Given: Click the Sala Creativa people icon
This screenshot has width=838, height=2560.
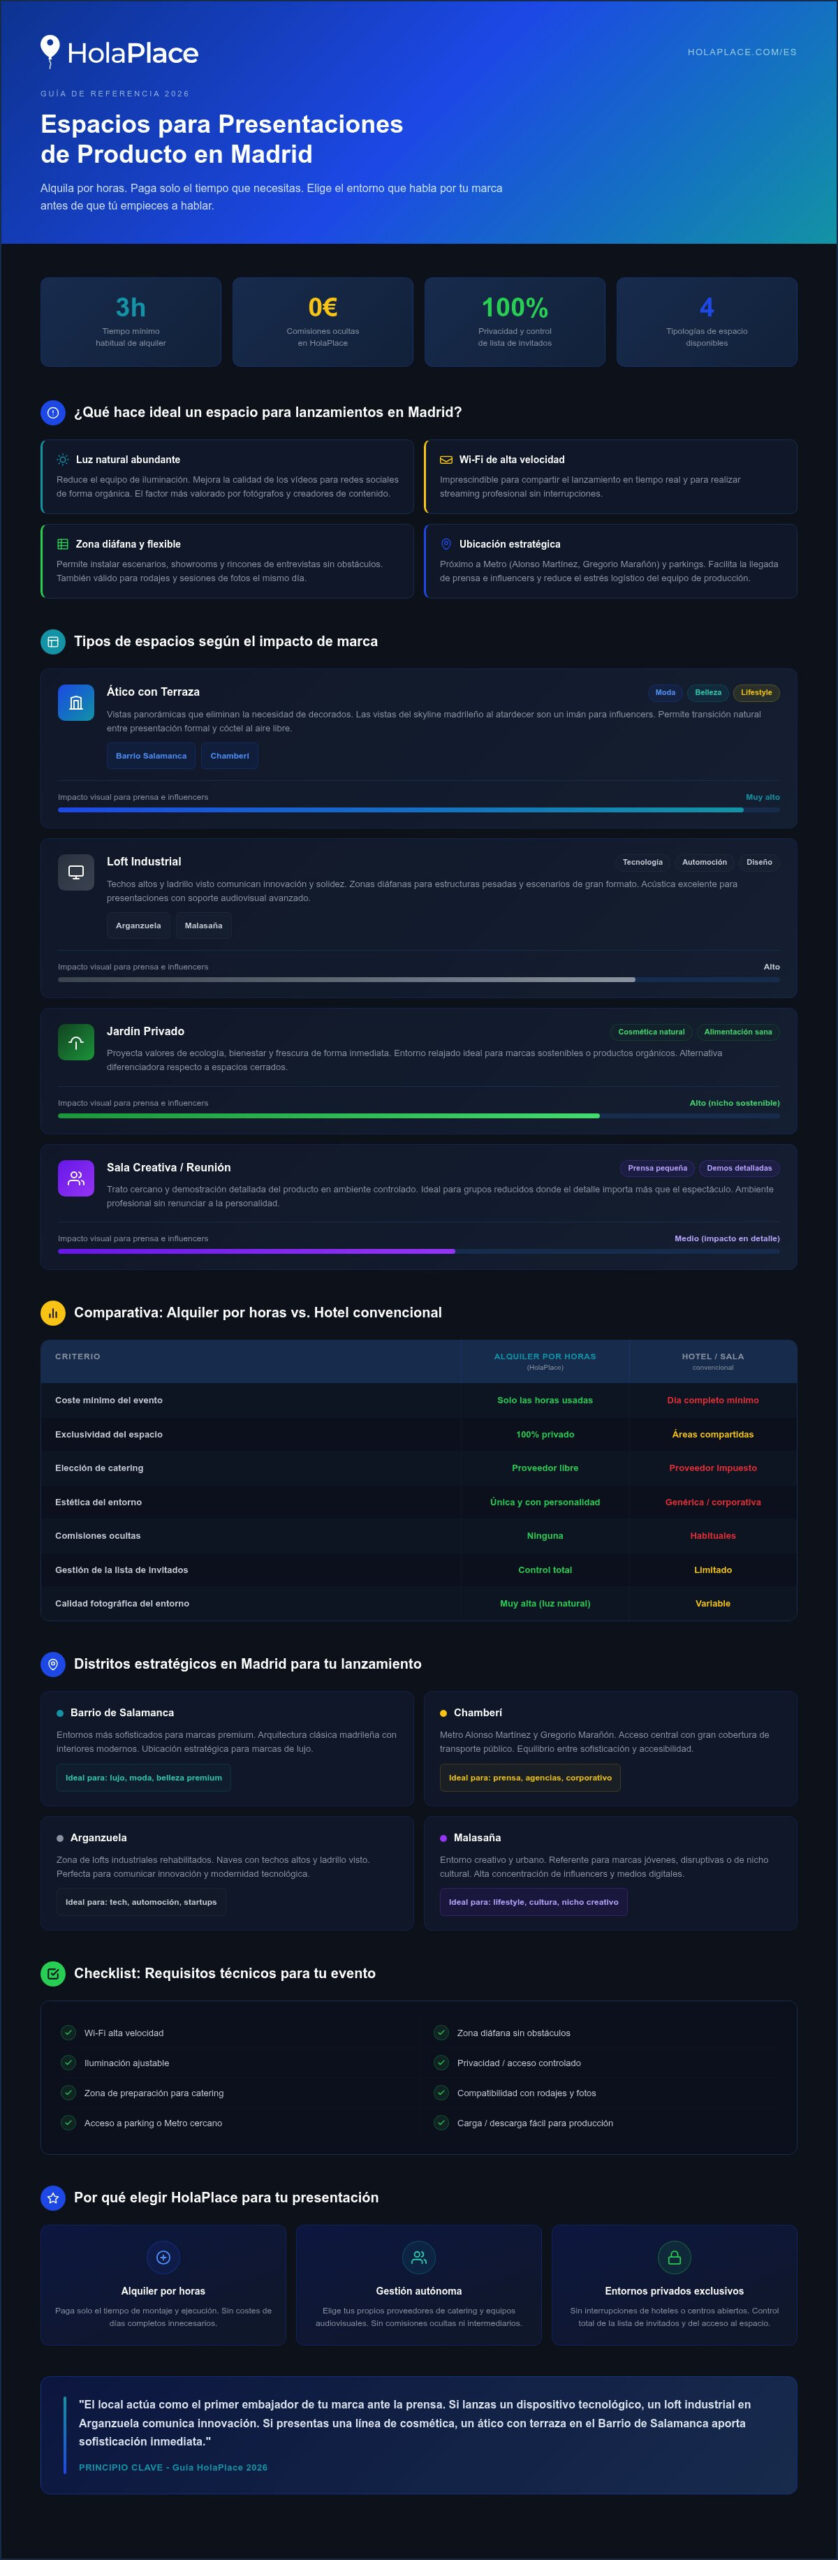Looking at the screenshot, I should (76, 1179).
